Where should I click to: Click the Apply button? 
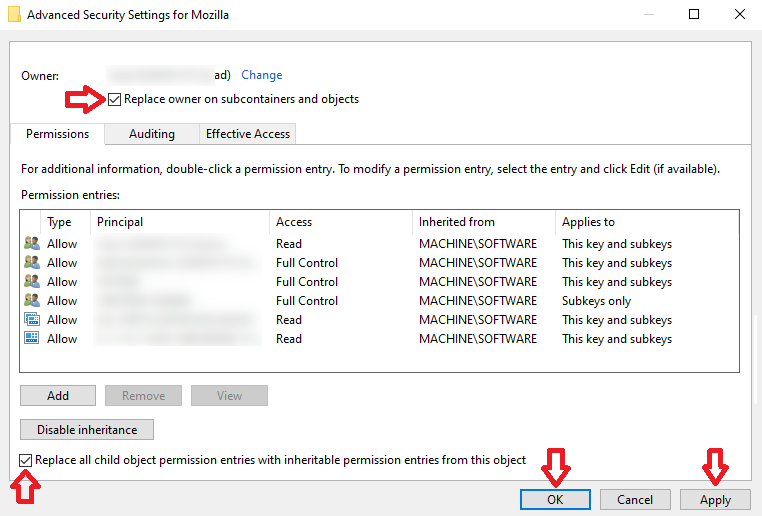pos(715,500)
